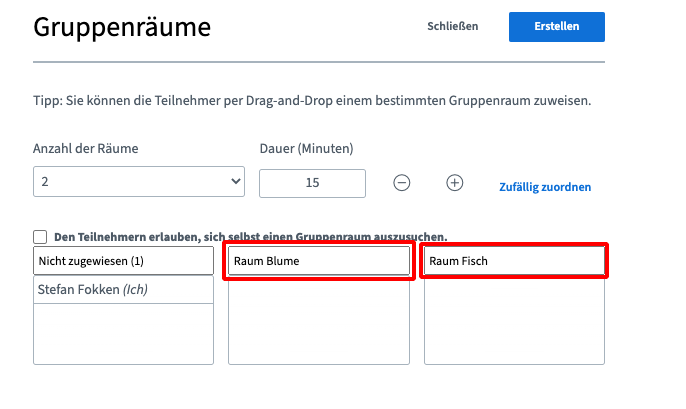Click the minus icon to decrease duration

click(402, 183)
